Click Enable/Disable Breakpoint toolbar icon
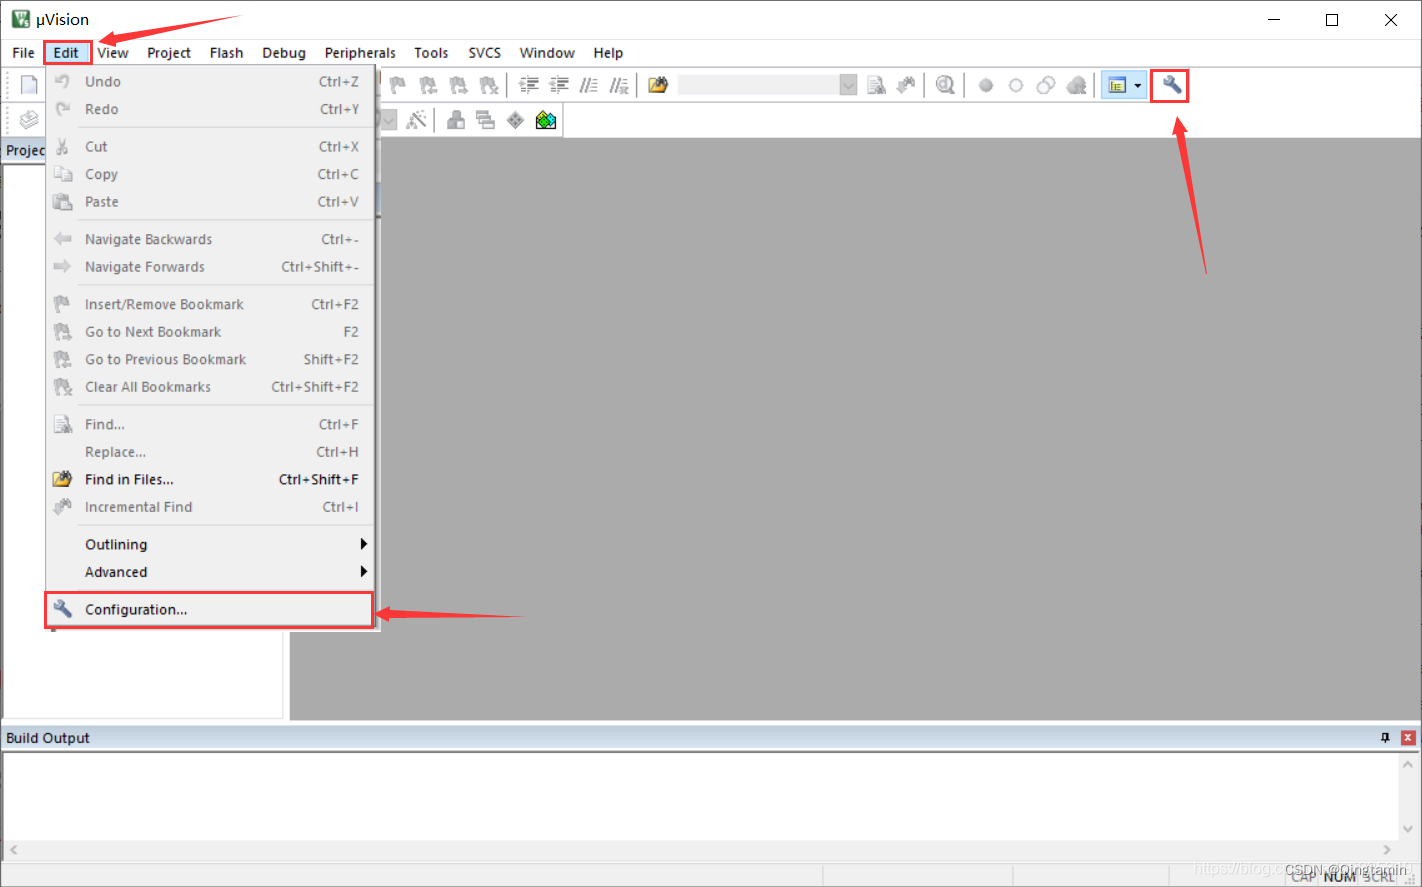This screenshot has width=1422, height=887. 1016,86
